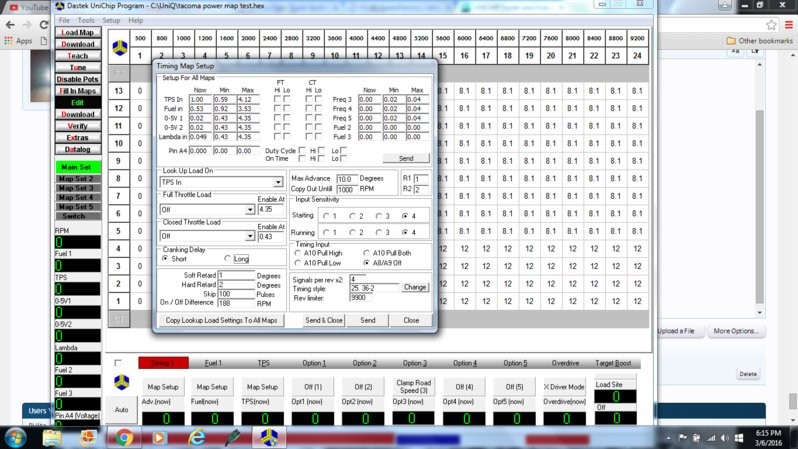Open Internet Explorer from the taskbar
Image resolution: width=798 pixels, height=449 pixels.
196,437
